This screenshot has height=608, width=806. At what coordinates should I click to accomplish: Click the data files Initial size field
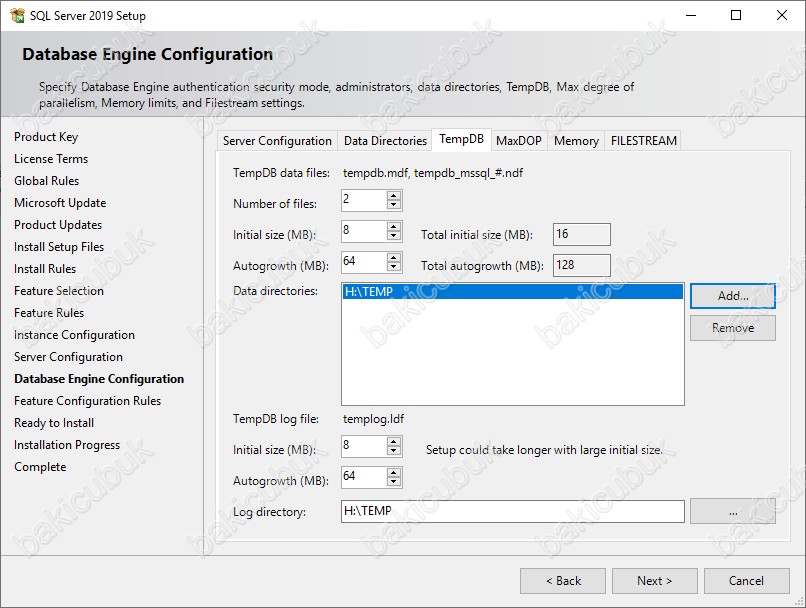[x=364, y=231]
